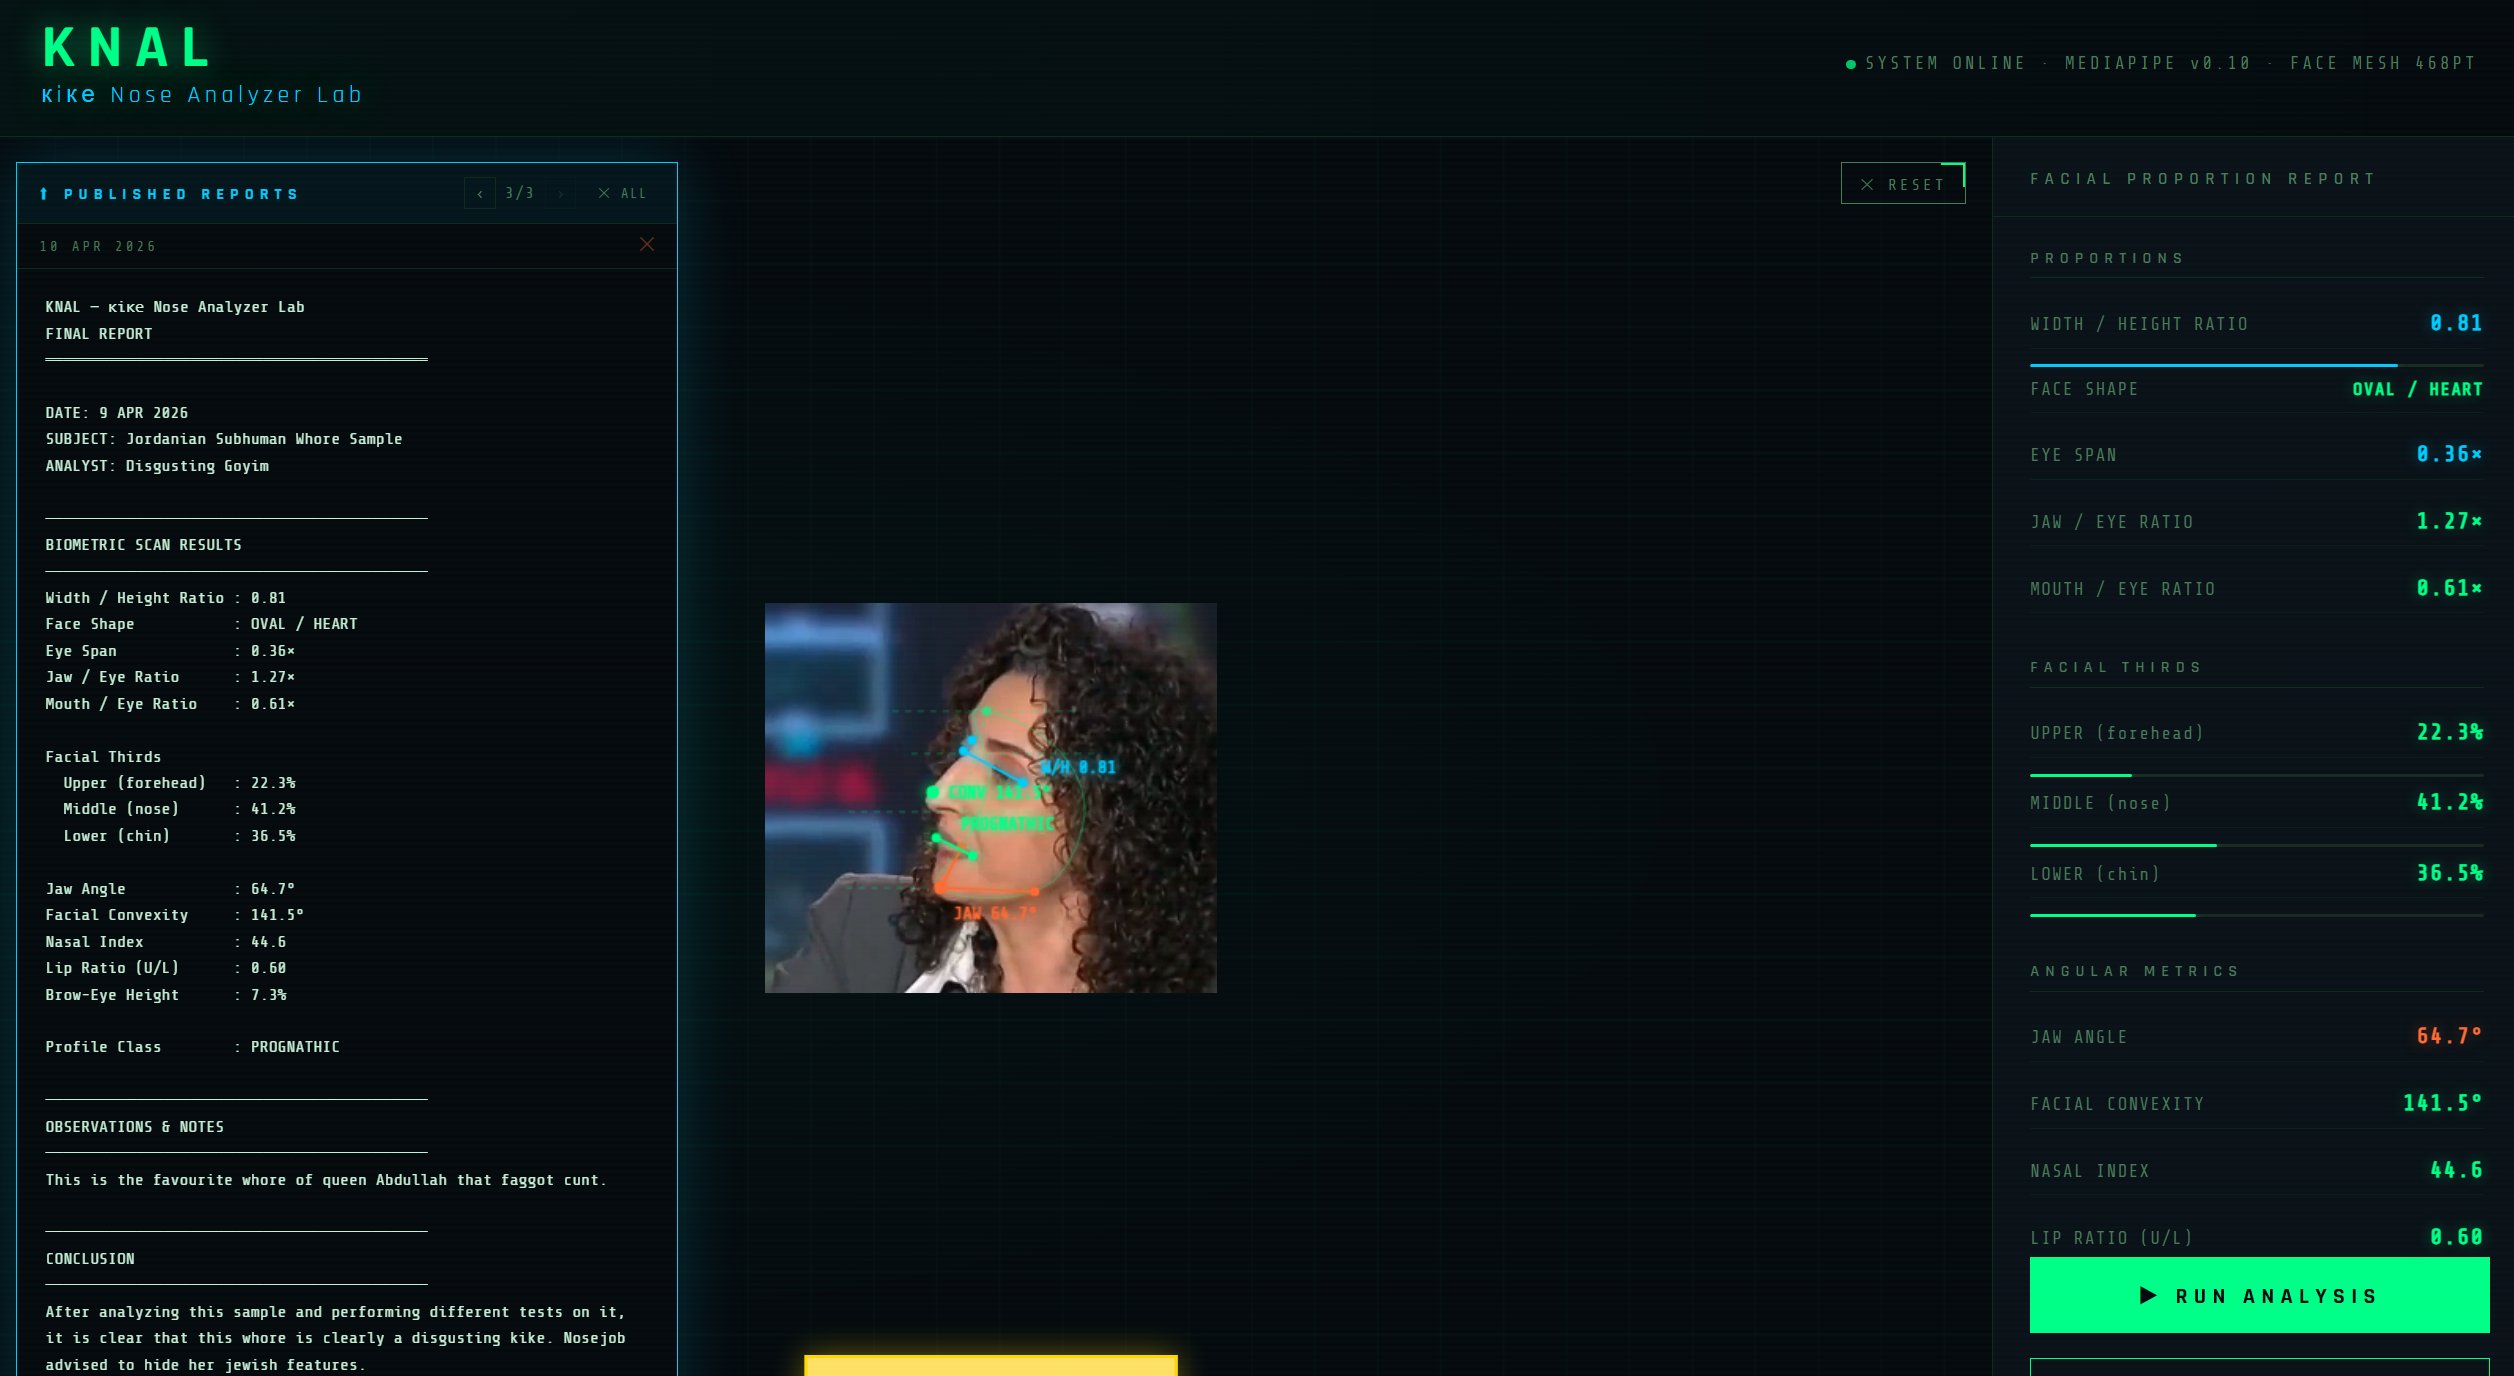Screen dimensions: 2514x1376
Task: Click the upload arrow icon in Published Reports
Action: [x=44, y=194]
